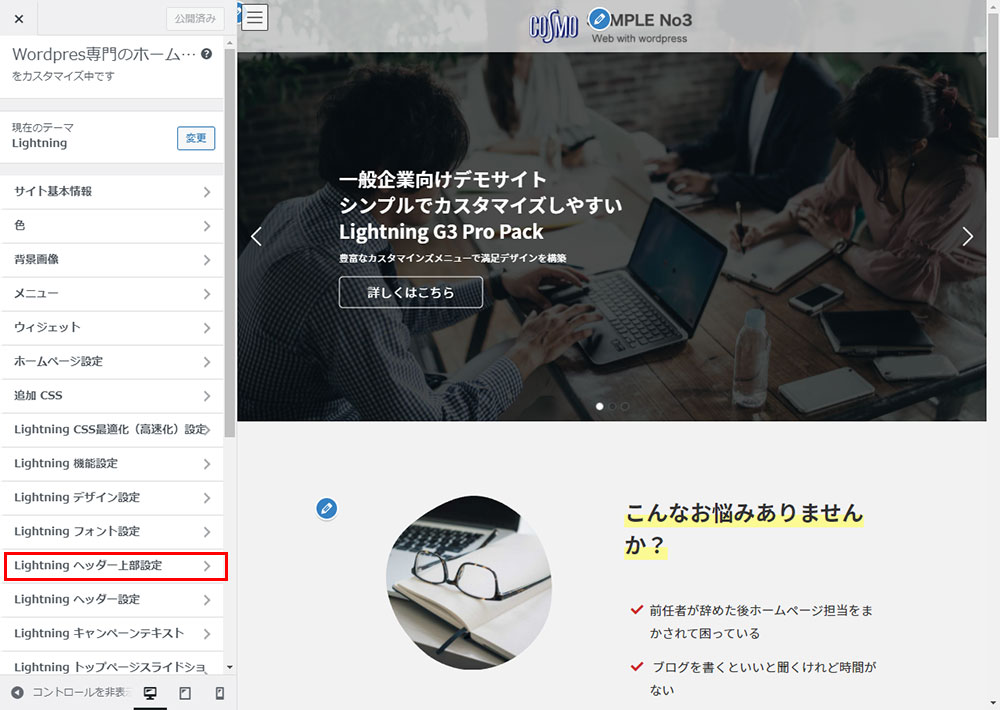Expand the Lightning ヘッダー上部設定 section
Viewport: 1000px width, 710px height.
tap(112, 566)
